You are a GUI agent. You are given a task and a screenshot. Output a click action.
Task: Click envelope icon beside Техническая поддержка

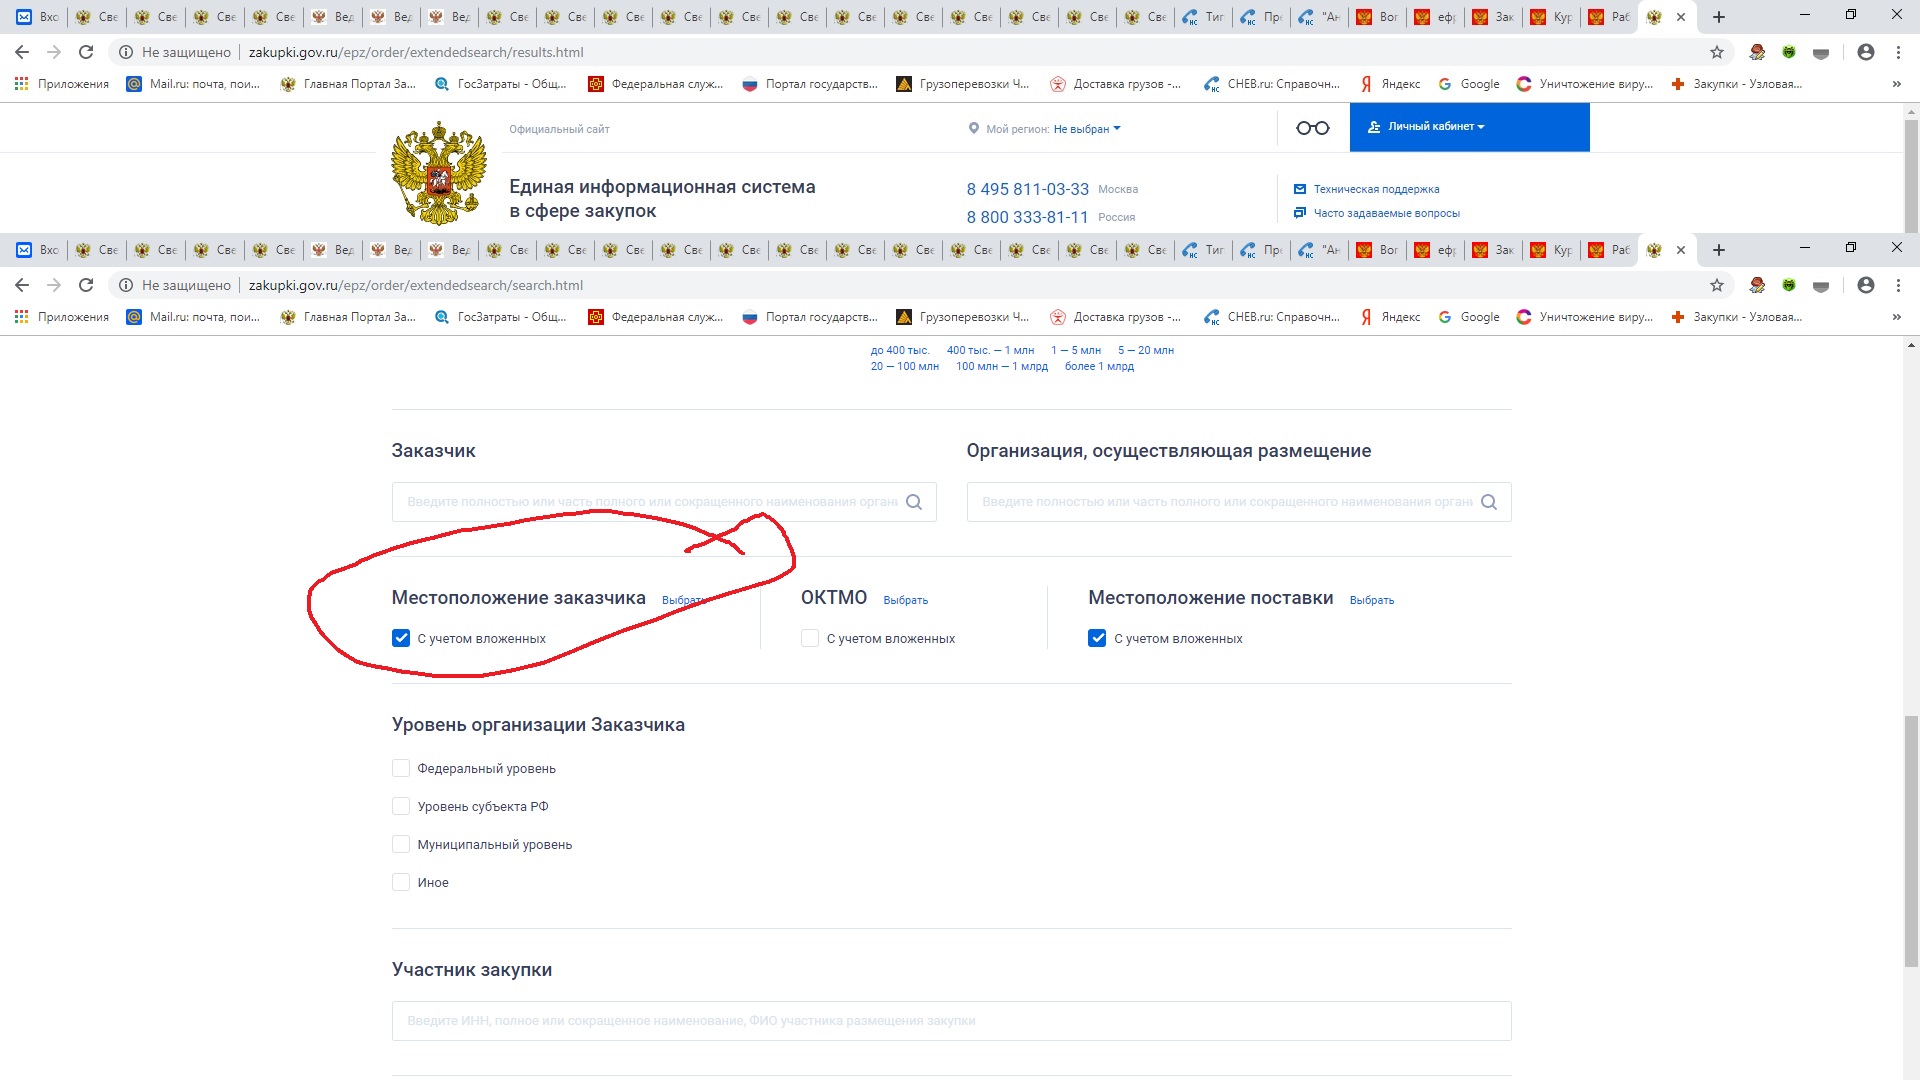[1299, 189]
